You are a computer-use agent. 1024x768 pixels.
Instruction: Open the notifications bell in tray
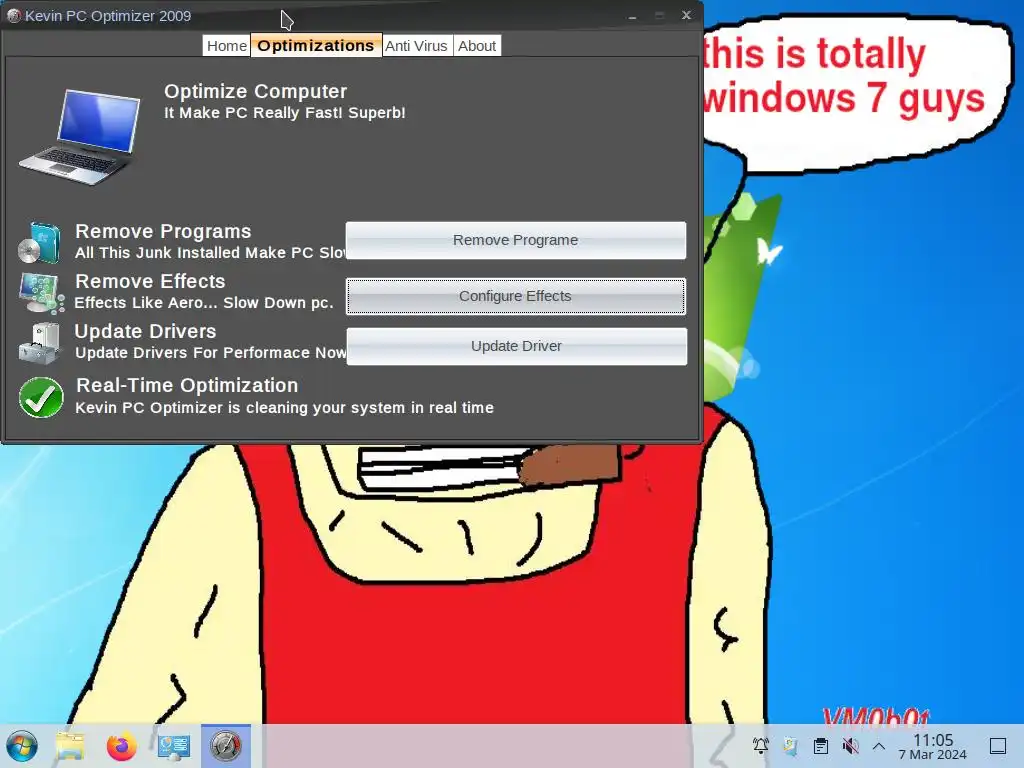761,746
